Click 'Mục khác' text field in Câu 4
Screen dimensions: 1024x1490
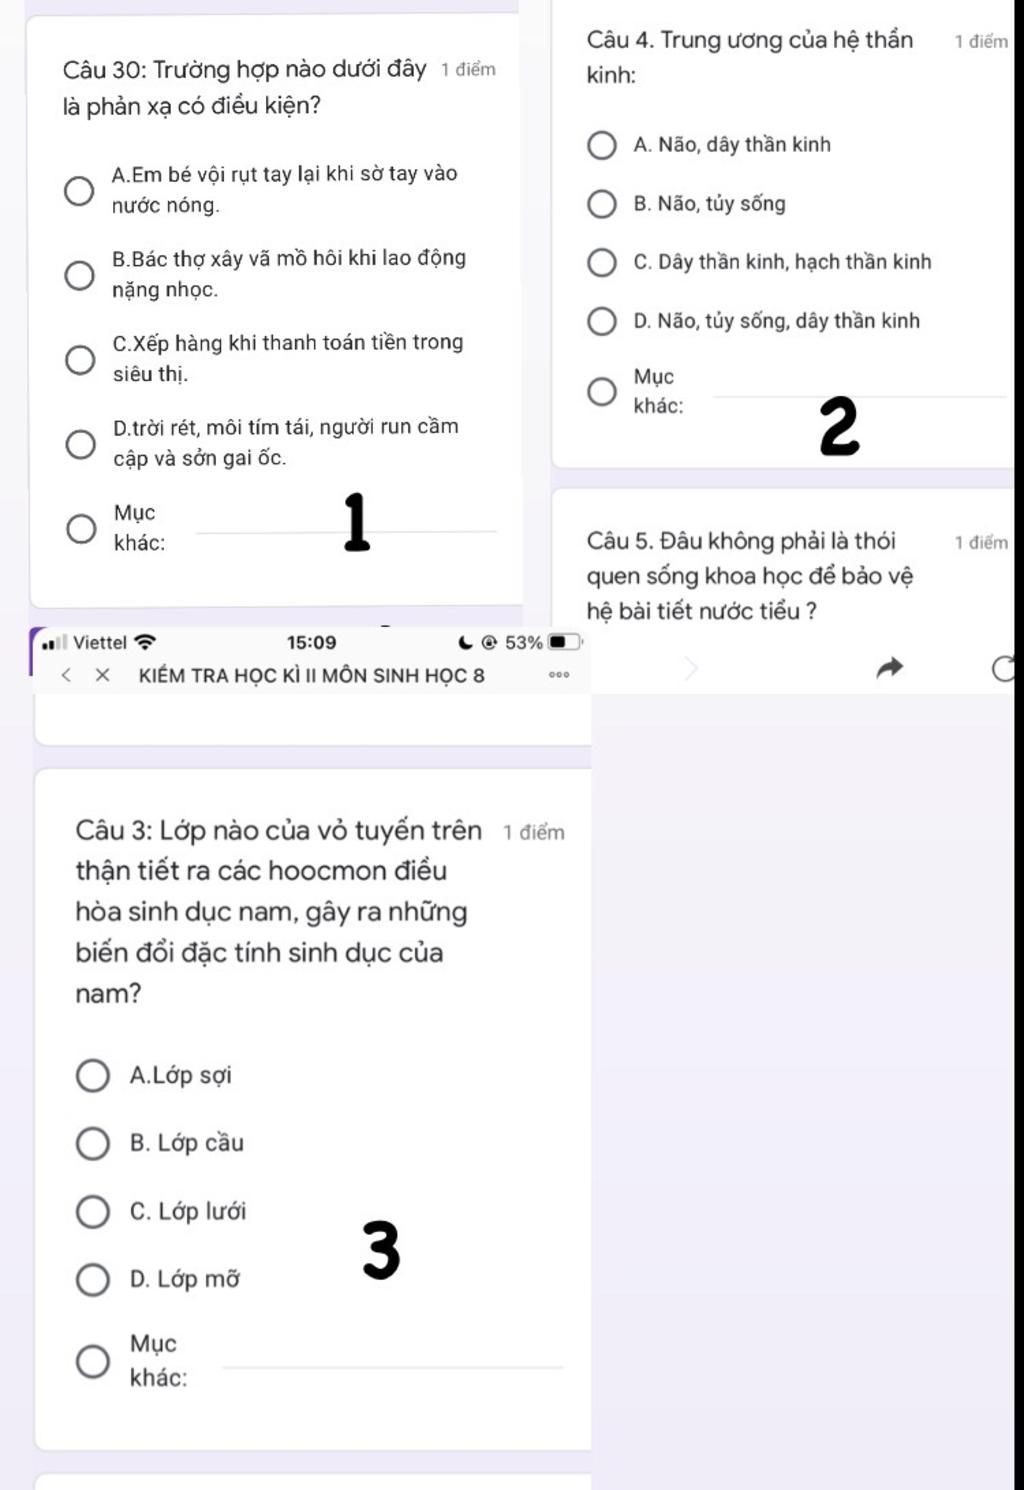tap(860, 388)
